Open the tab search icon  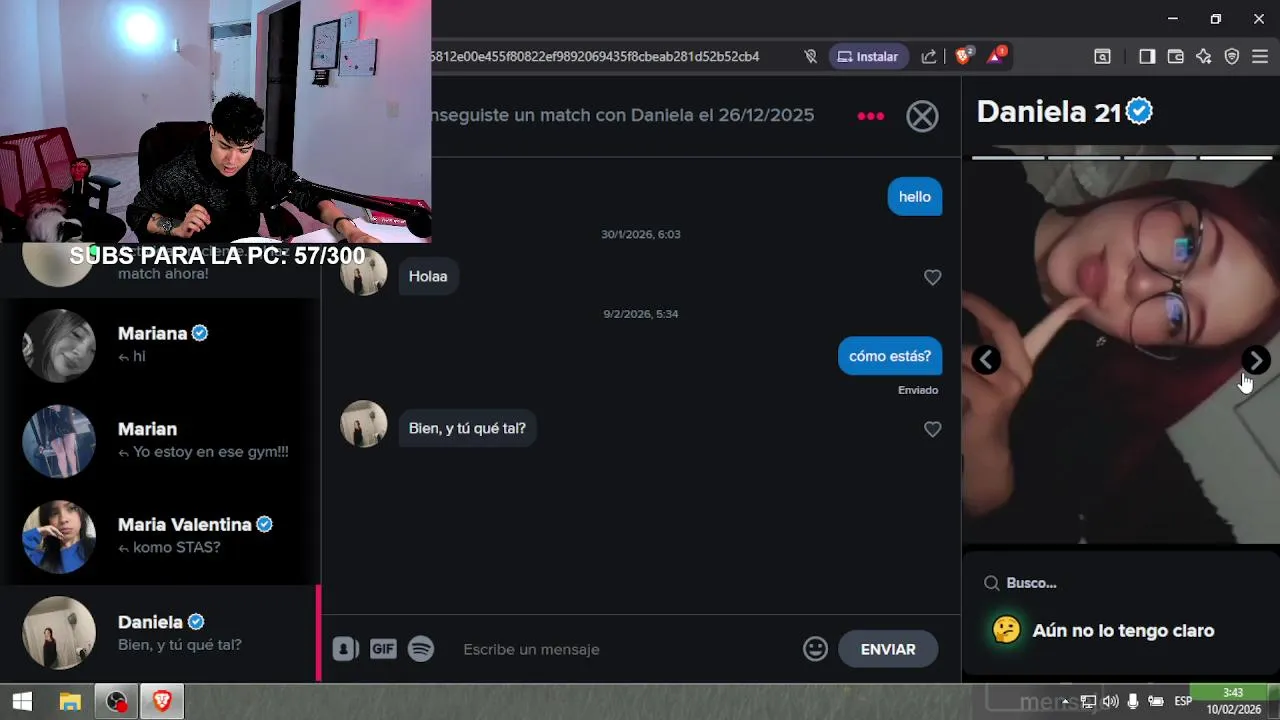1102,57
